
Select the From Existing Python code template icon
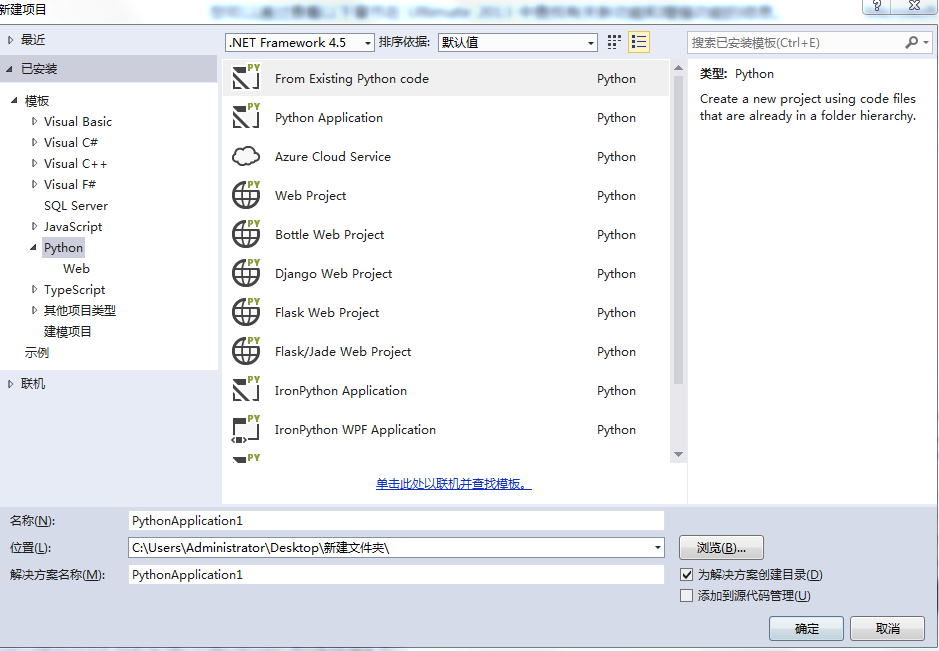(x=246, y=77)
